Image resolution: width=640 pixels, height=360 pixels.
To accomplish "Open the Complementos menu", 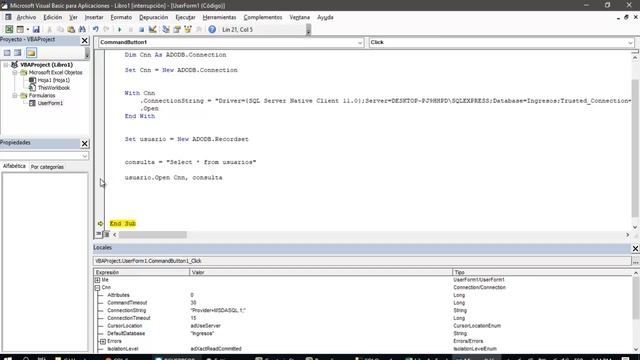I will (x=263, y=18).
